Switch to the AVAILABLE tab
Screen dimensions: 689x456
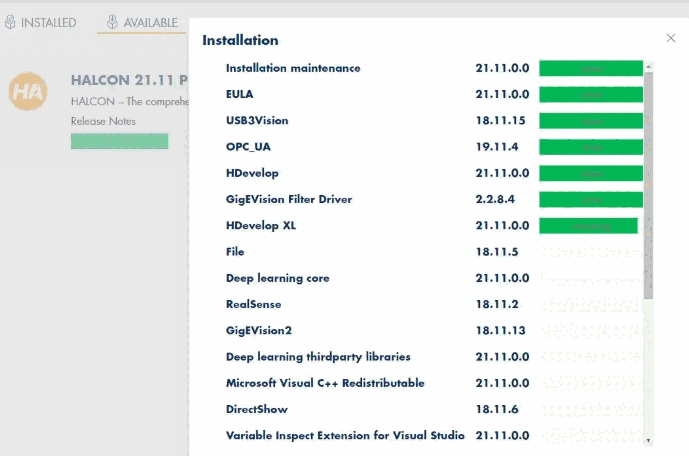point(142,22)
